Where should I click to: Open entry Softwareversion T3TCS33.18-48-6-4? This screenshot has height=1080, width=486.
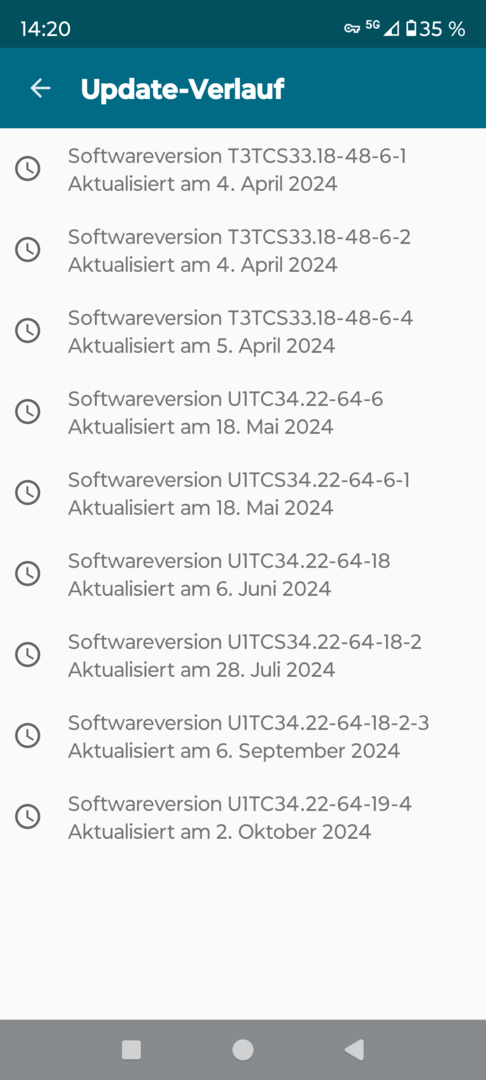click(243, 331)
